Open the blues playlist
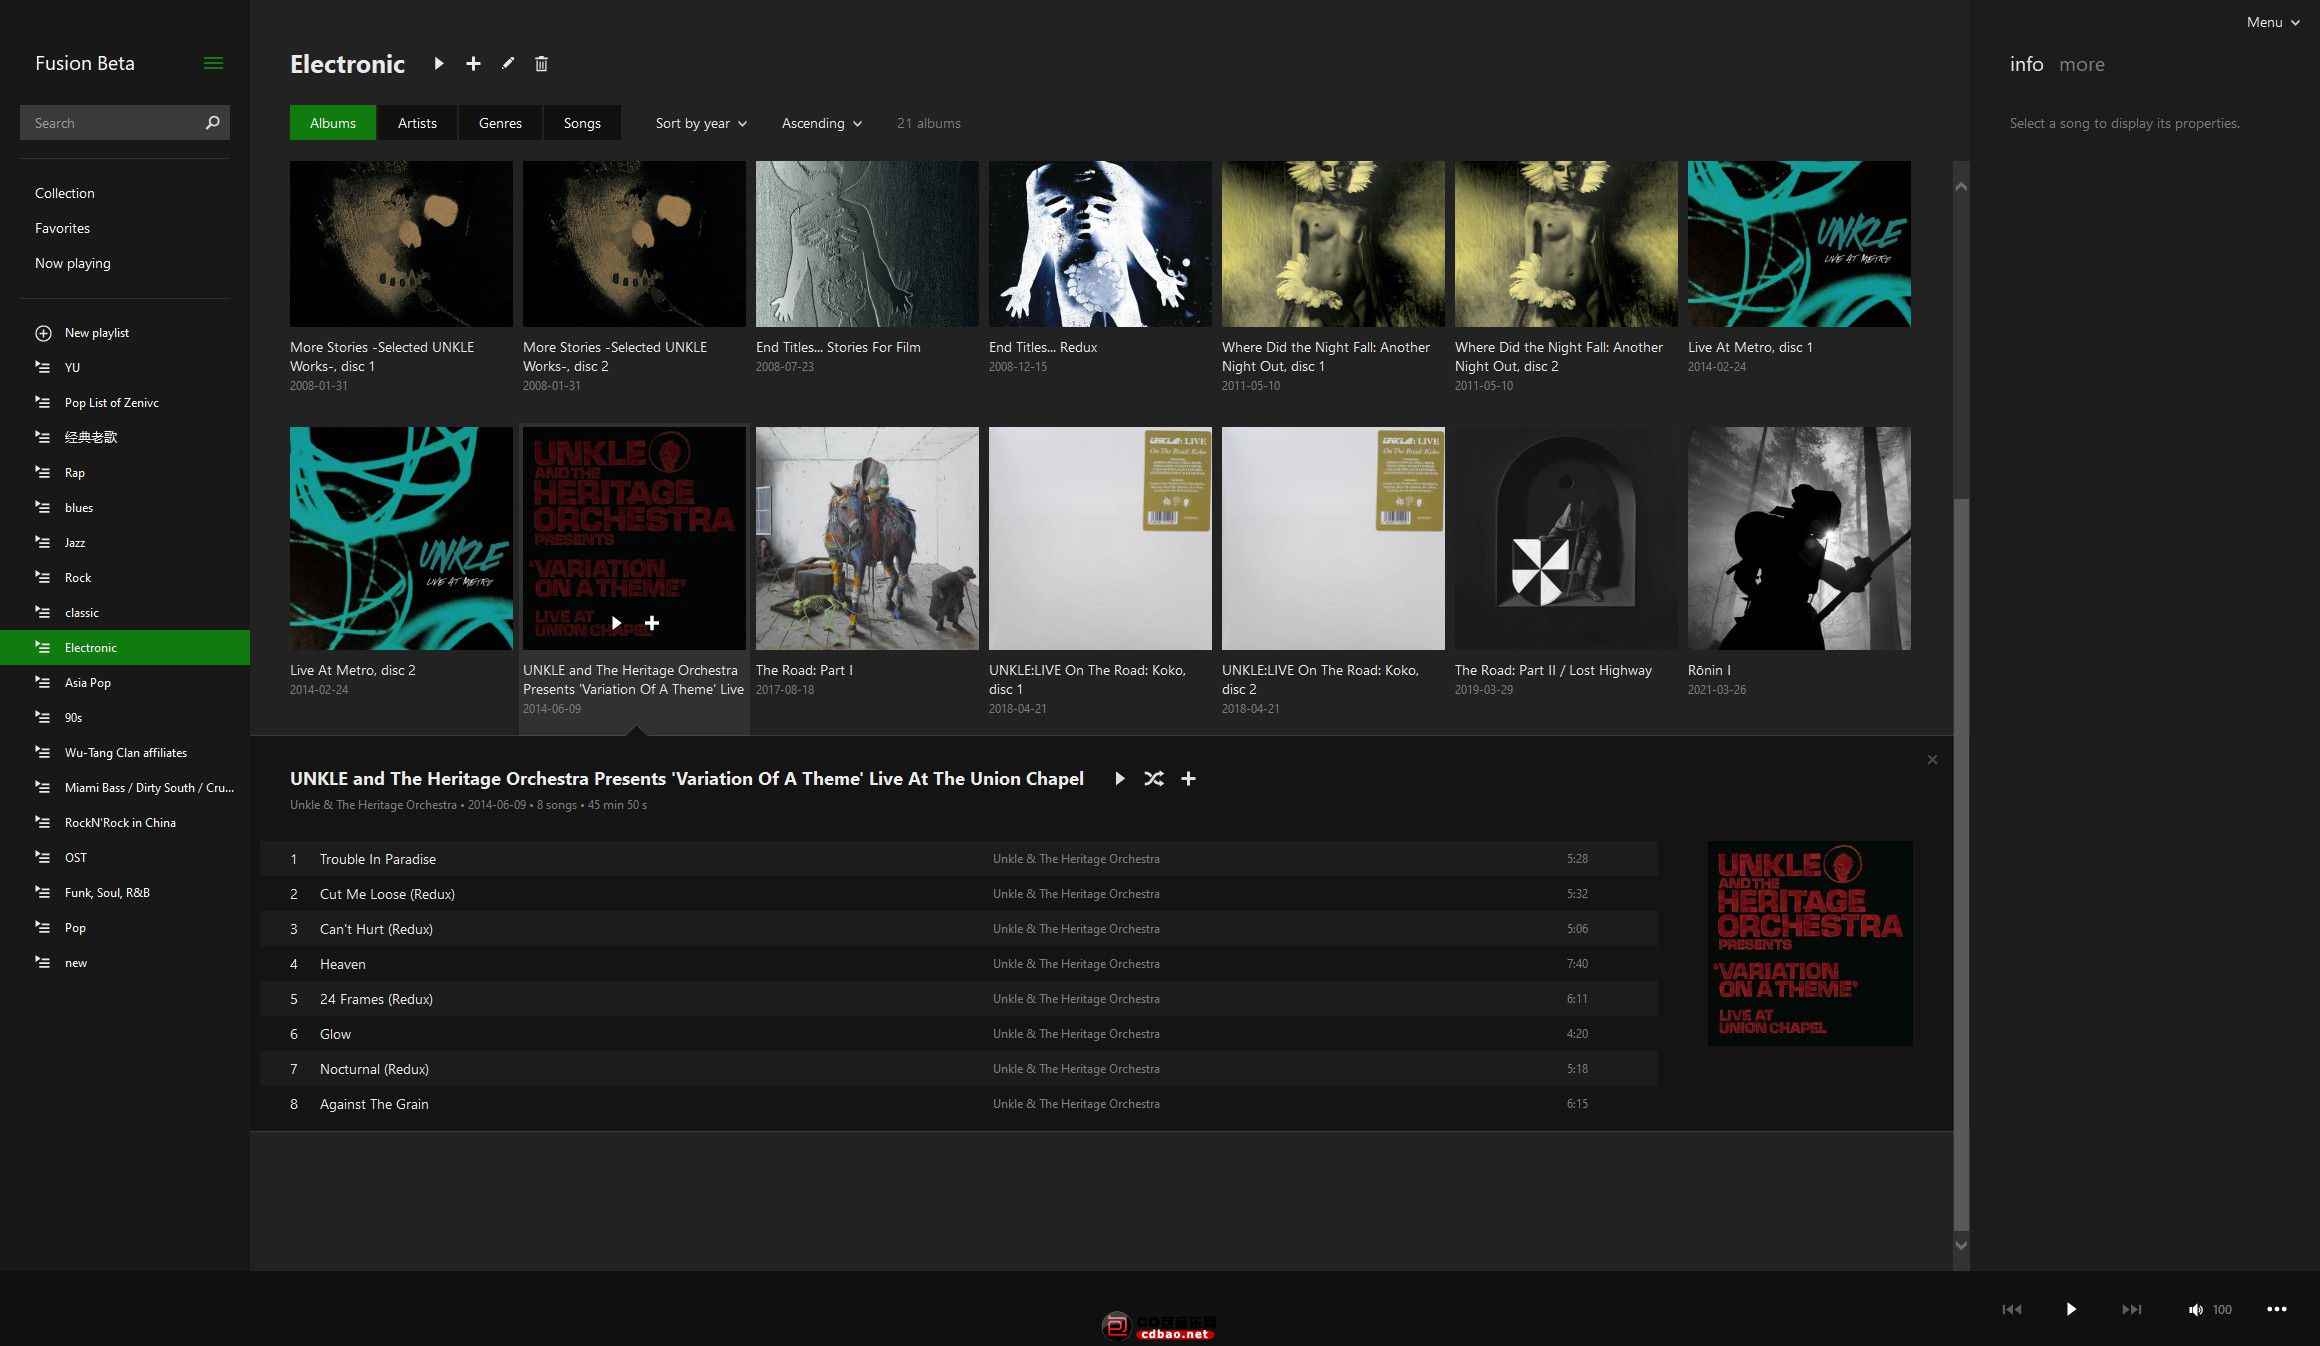The width and height of the screenshot is (2320, 1346). click(125, 507)
